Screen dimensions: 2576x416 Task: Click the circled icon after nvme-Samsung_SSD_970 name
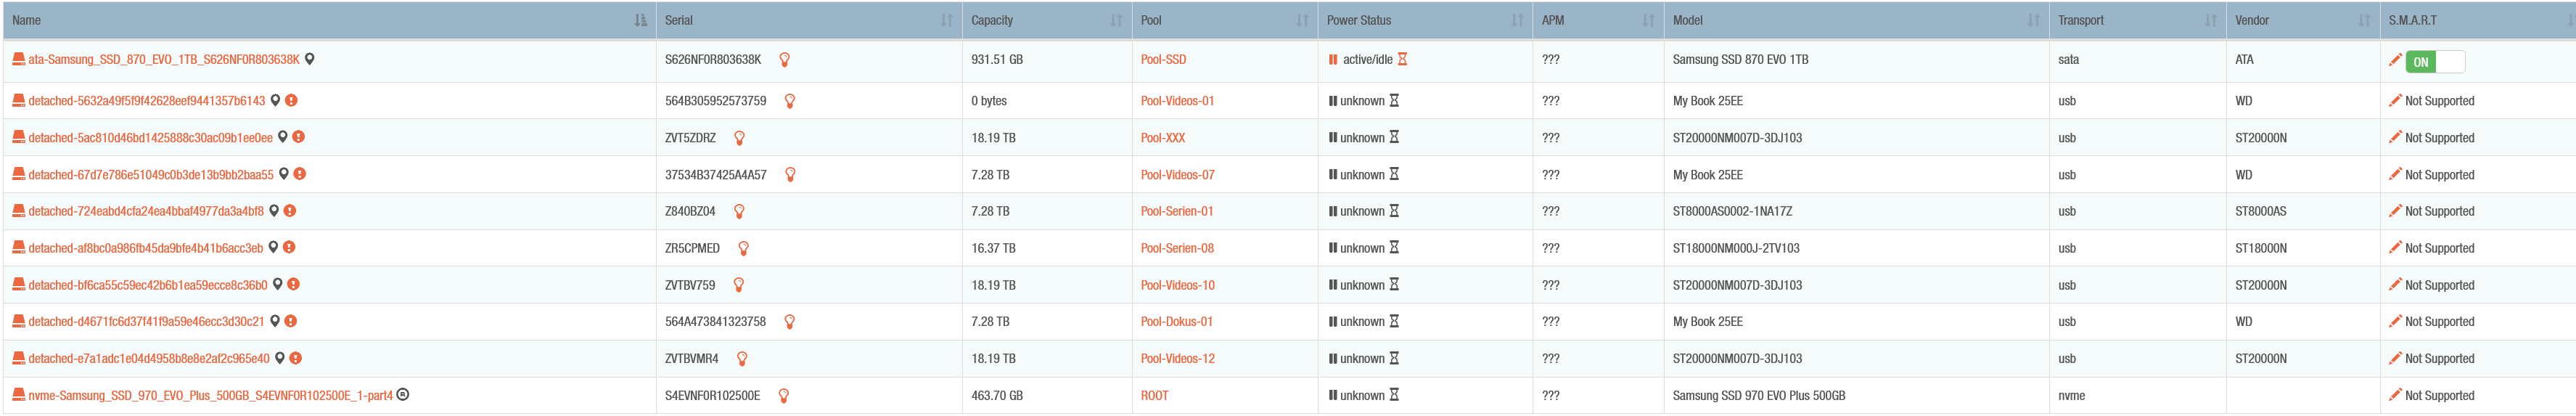click(x=403, y=394)
